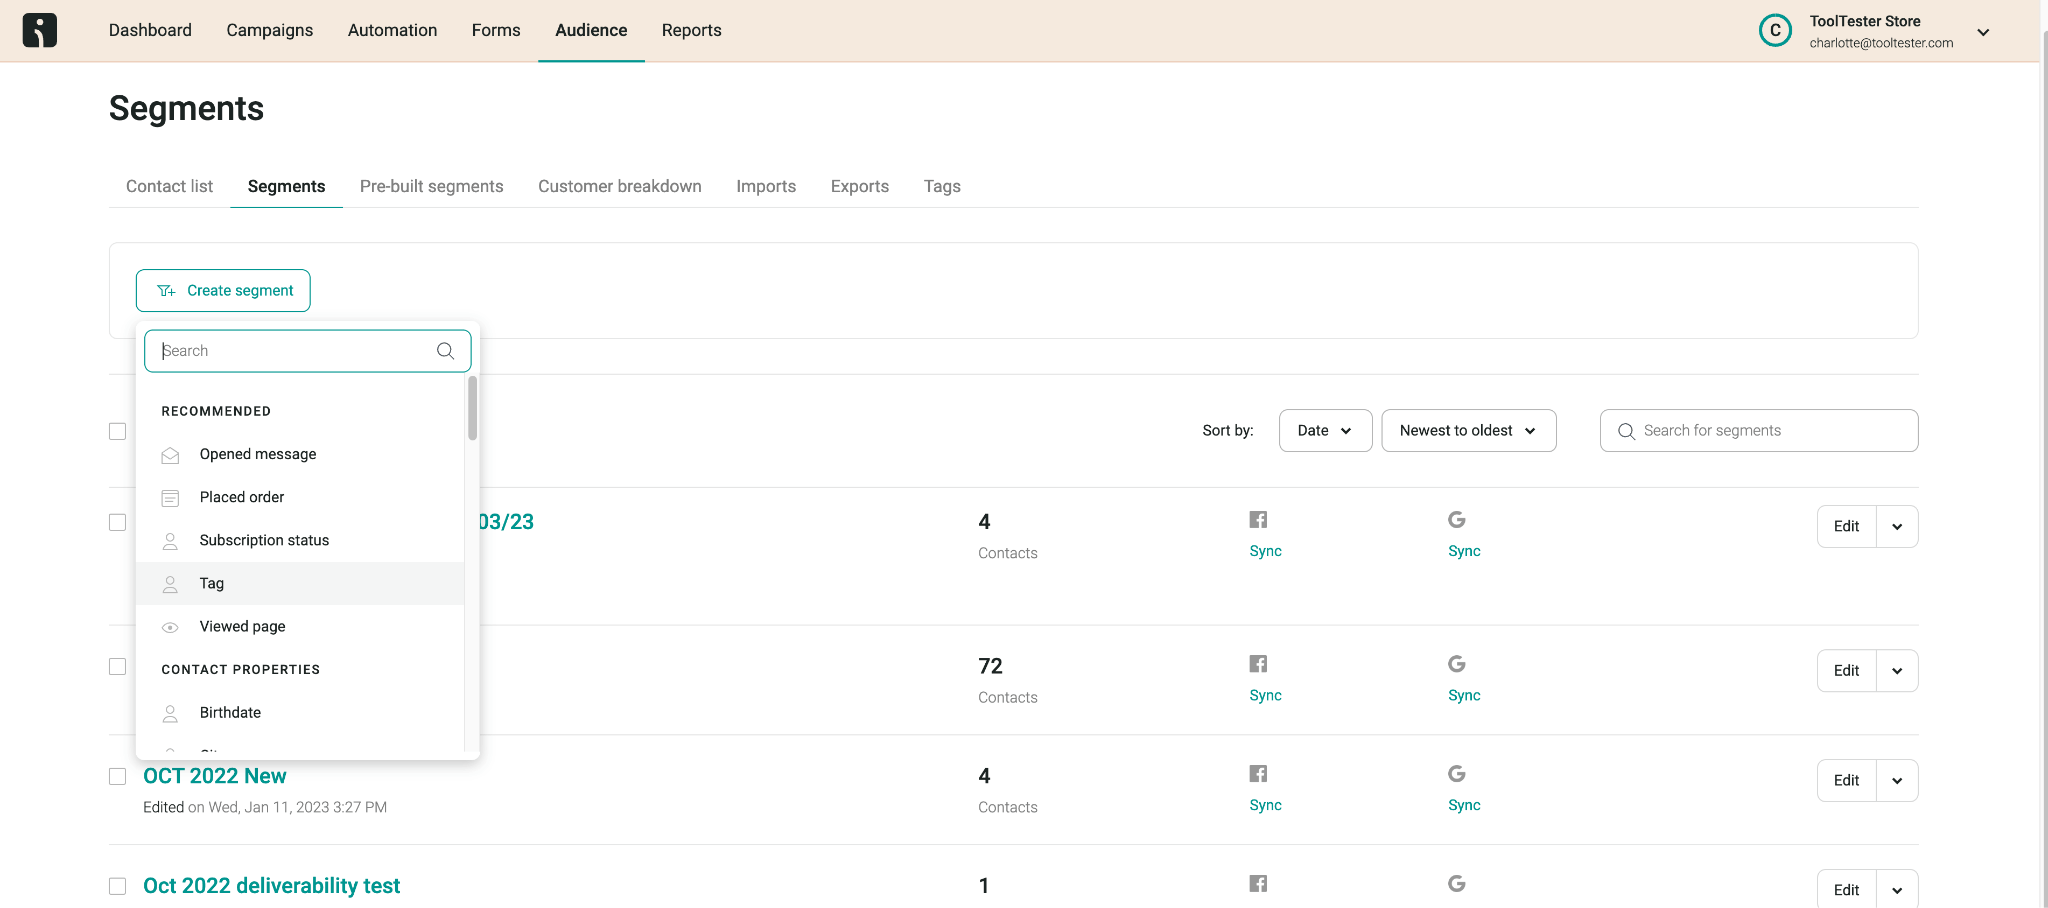Choose the Opened message condition
The width and height of the screenshot is (2048, 908).
[x=300, y=454]
